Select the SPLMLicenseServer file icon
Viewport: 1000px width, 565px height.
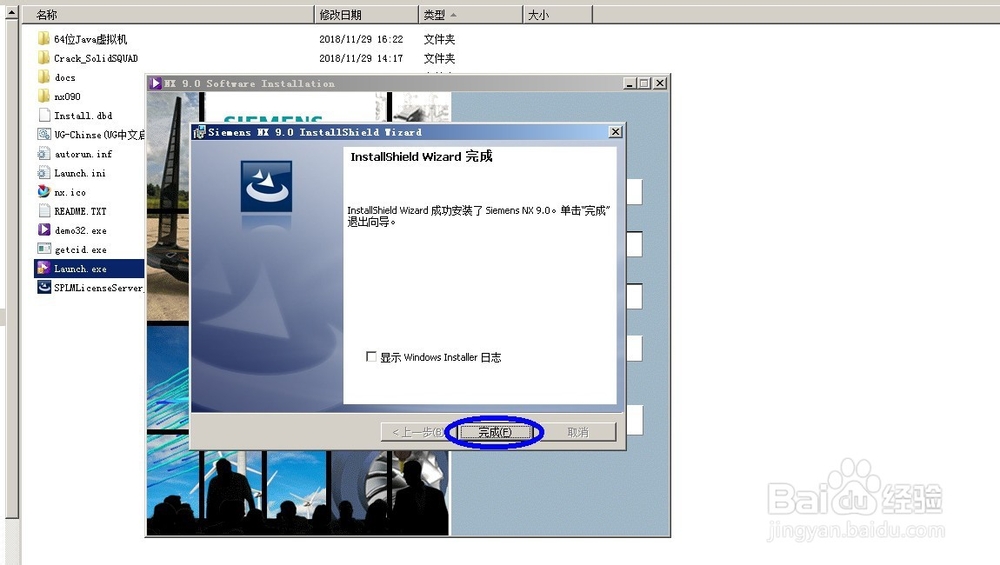pos(44,287)
